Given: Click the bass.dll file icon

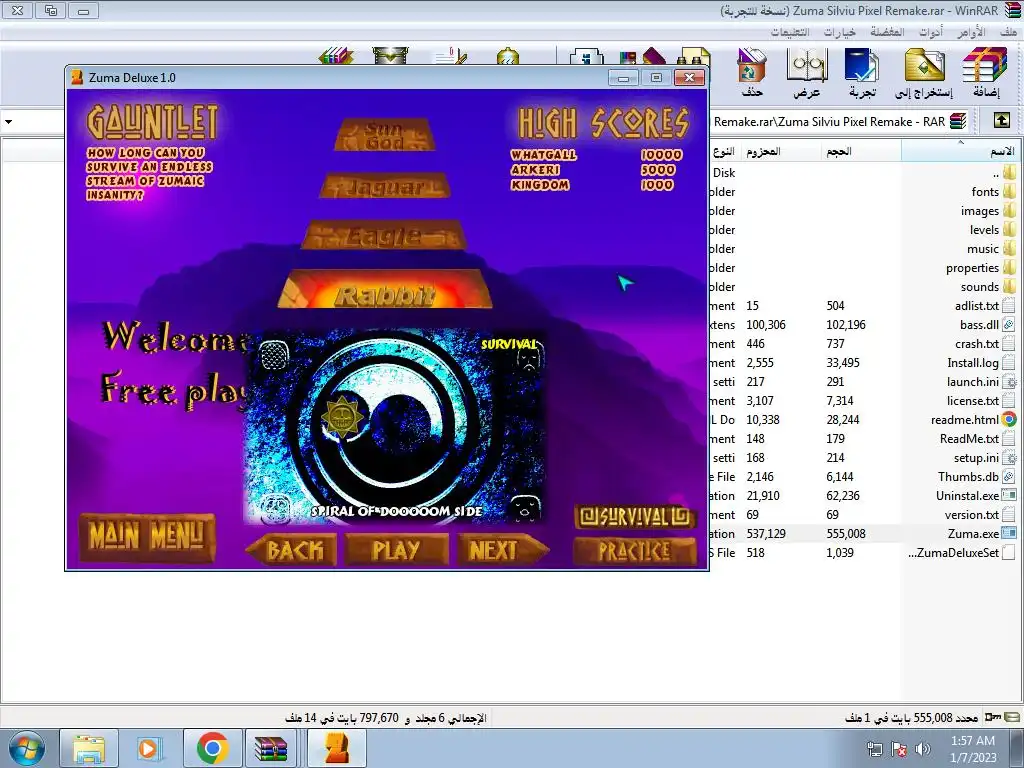Looking at the screenshot, I should [x=1009, y=324].
